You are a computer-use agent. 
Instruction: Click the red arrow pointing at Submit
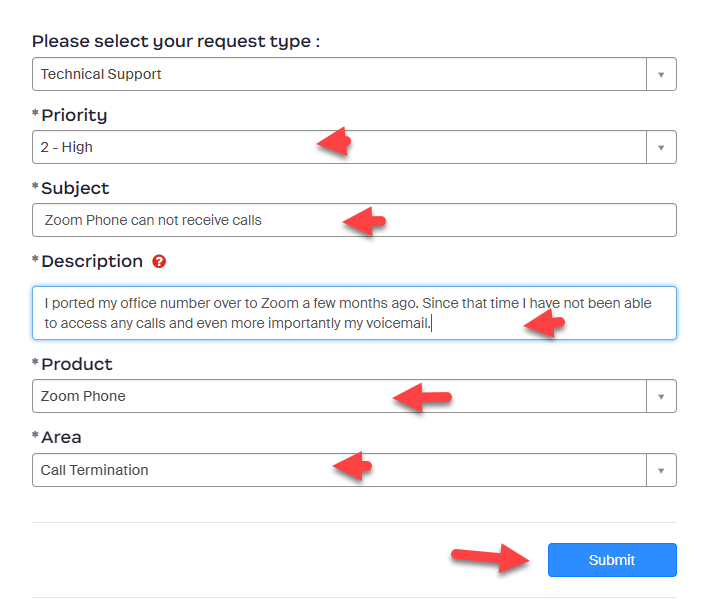(491, 558)
